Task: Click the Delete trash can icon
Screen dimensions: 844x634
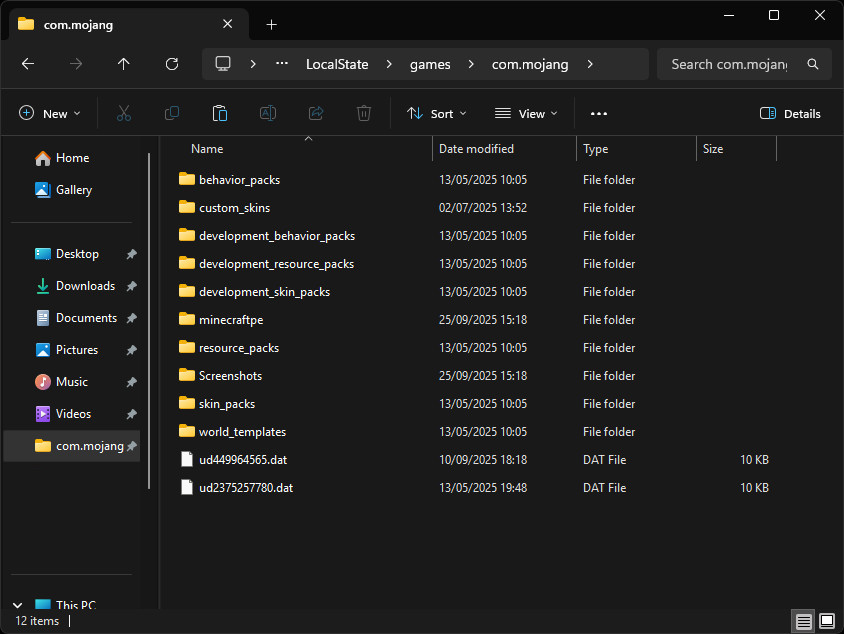Action: click(x=364, y=114)
